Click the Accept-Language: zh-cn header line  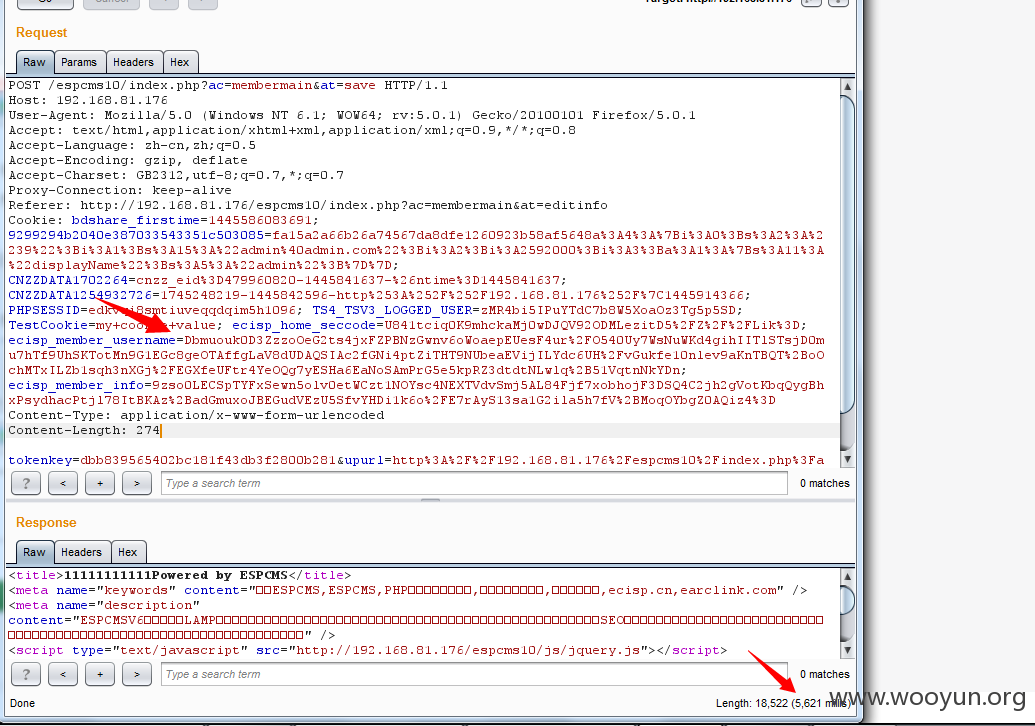click(132, 145)
